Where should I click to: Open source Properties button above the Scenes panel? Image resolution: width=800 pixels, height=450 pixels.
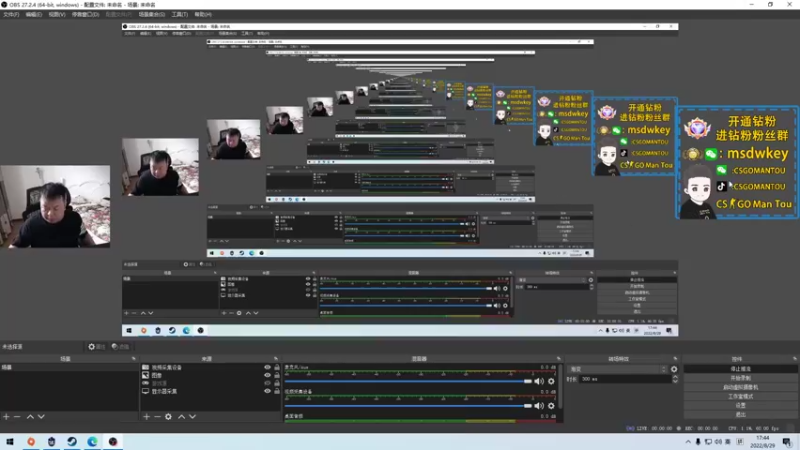pyautogui.click(x=96, y=347)
